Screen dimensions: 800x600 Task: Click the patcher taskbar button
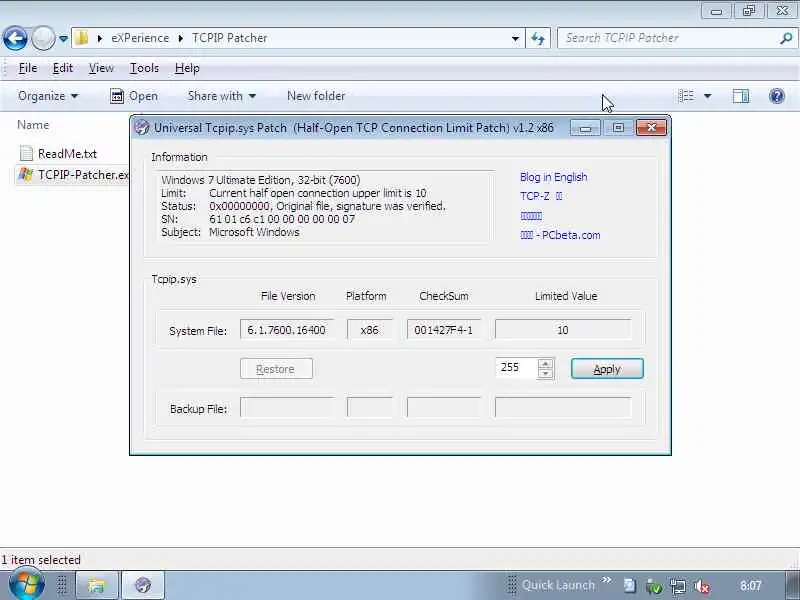pos(143,585)
